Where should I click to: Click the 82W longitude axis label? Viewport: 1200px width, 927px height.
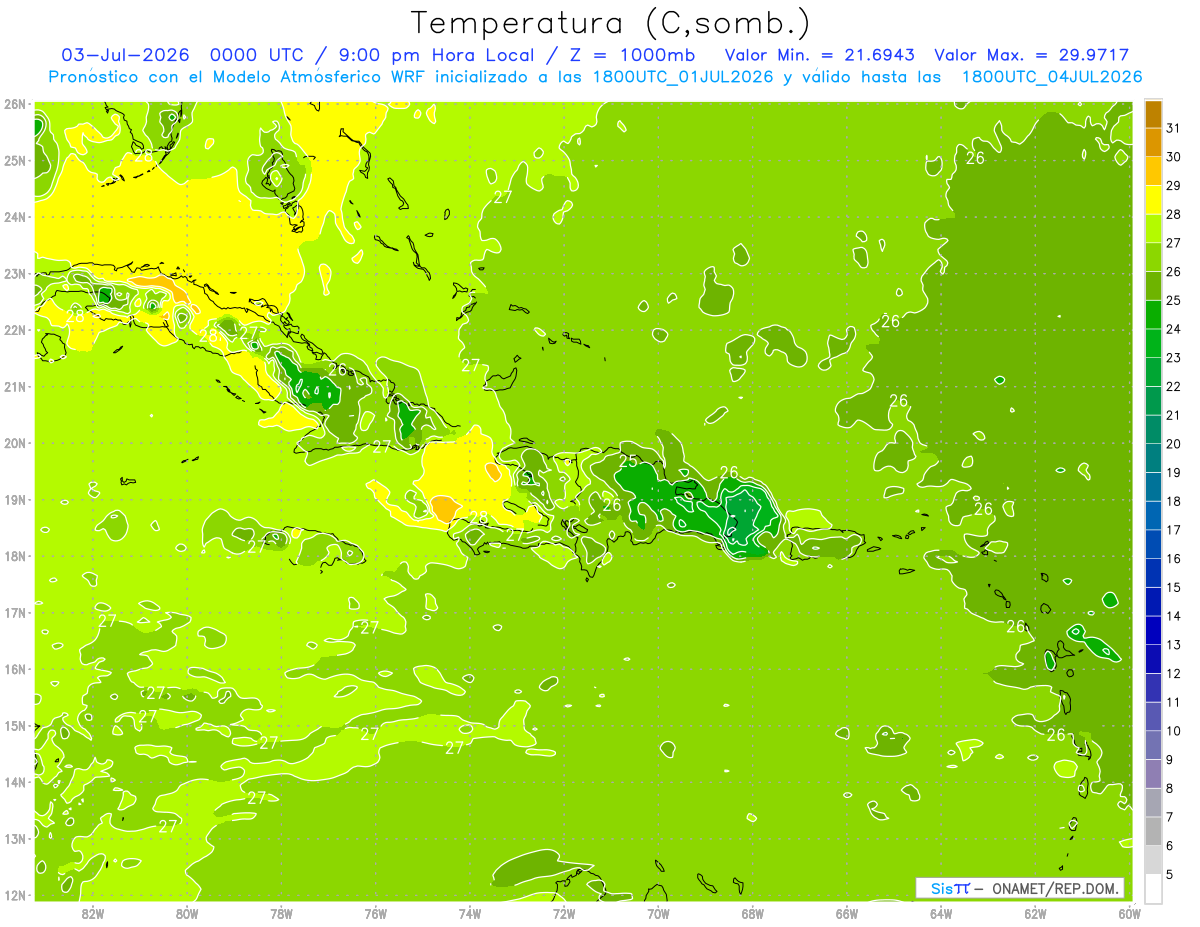(92, 913)
